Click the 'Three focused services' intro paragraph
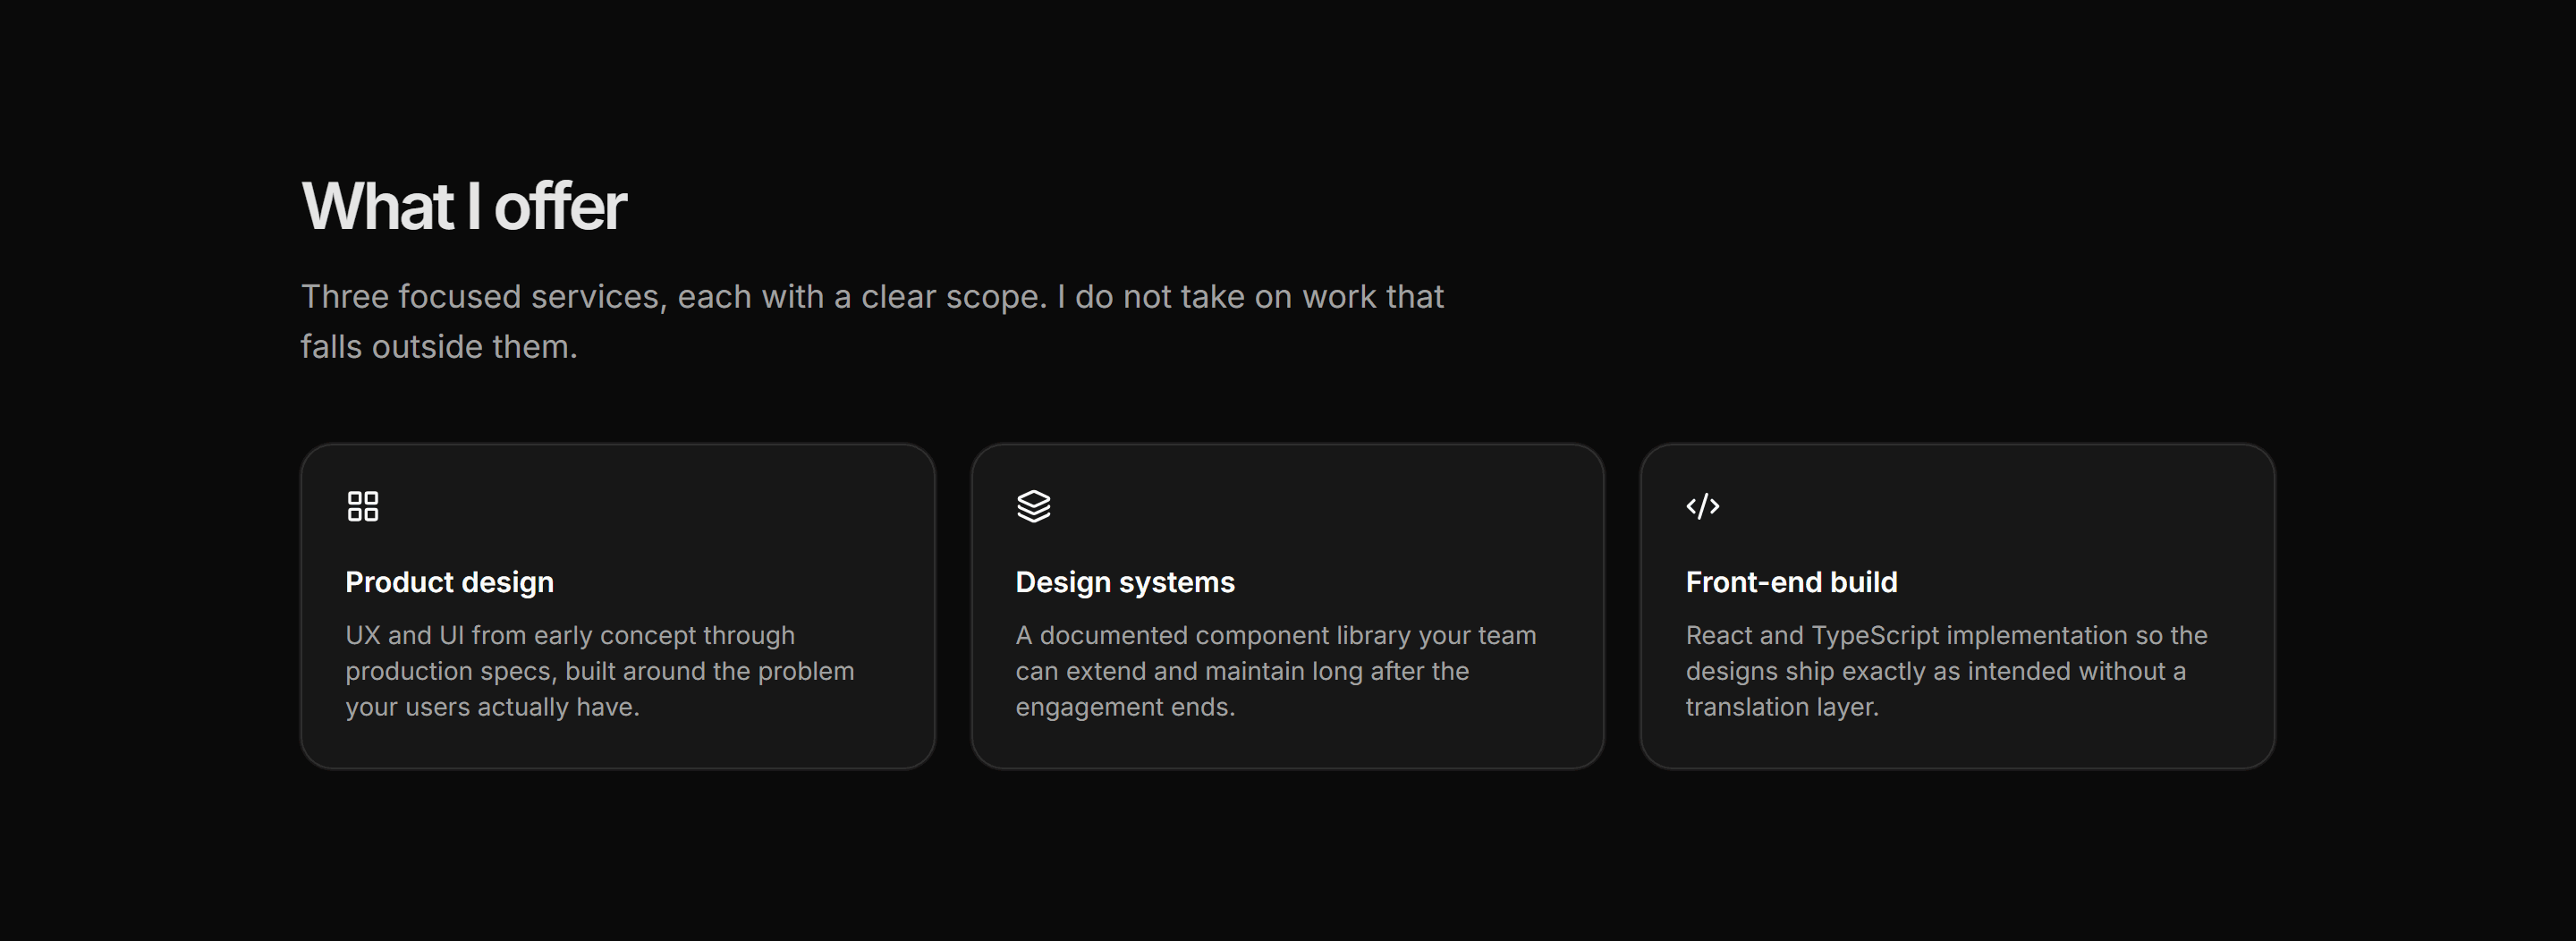 (x=872, y=321)
